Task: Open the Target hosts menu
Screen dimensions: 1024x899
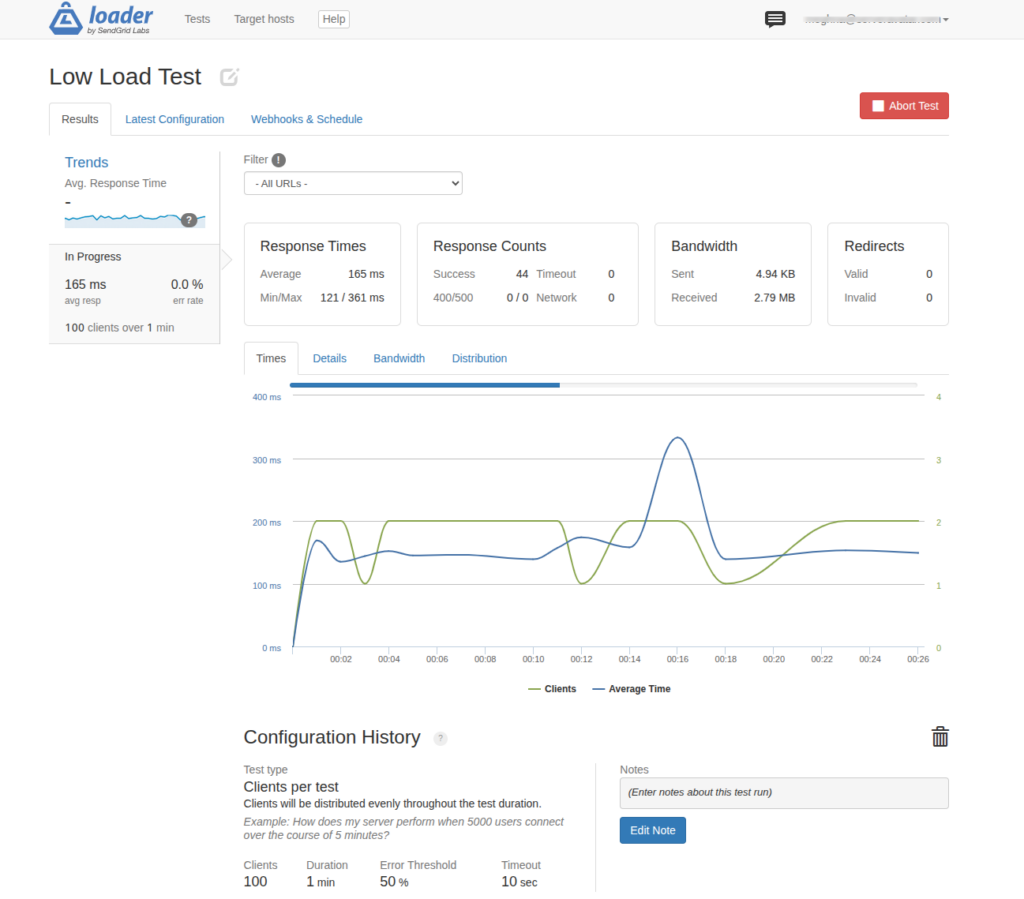Action: (264, 19)
